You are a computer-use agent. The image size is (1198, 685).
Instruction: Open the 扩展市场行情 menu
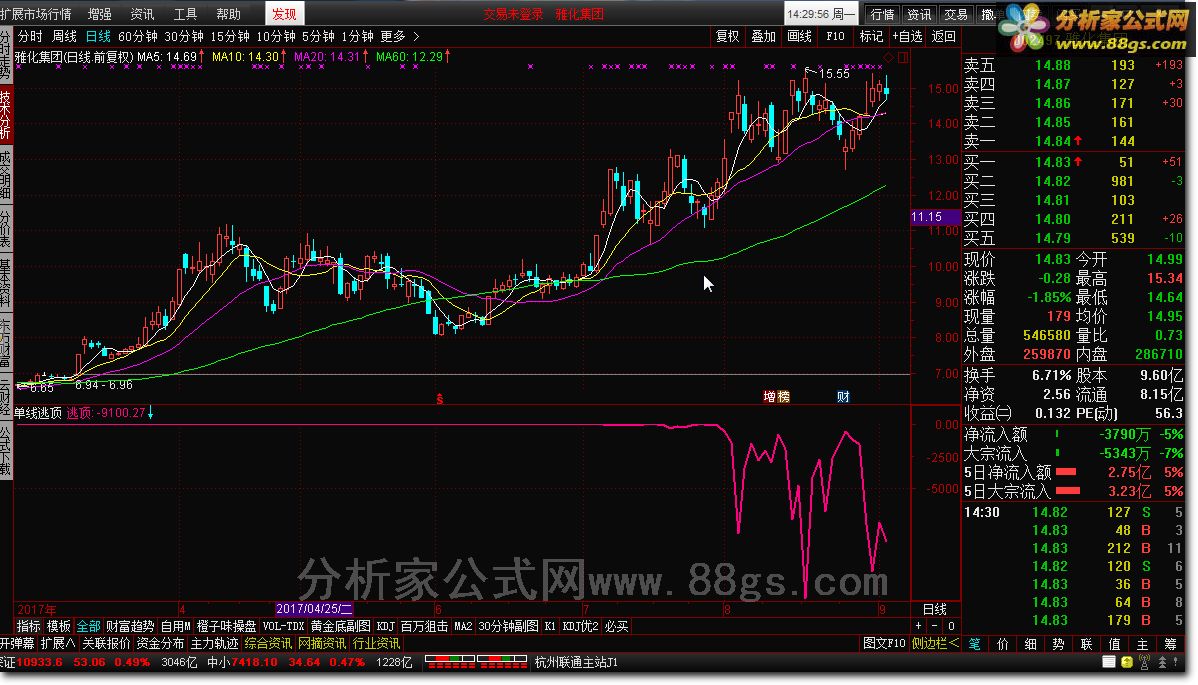(36, 14)
